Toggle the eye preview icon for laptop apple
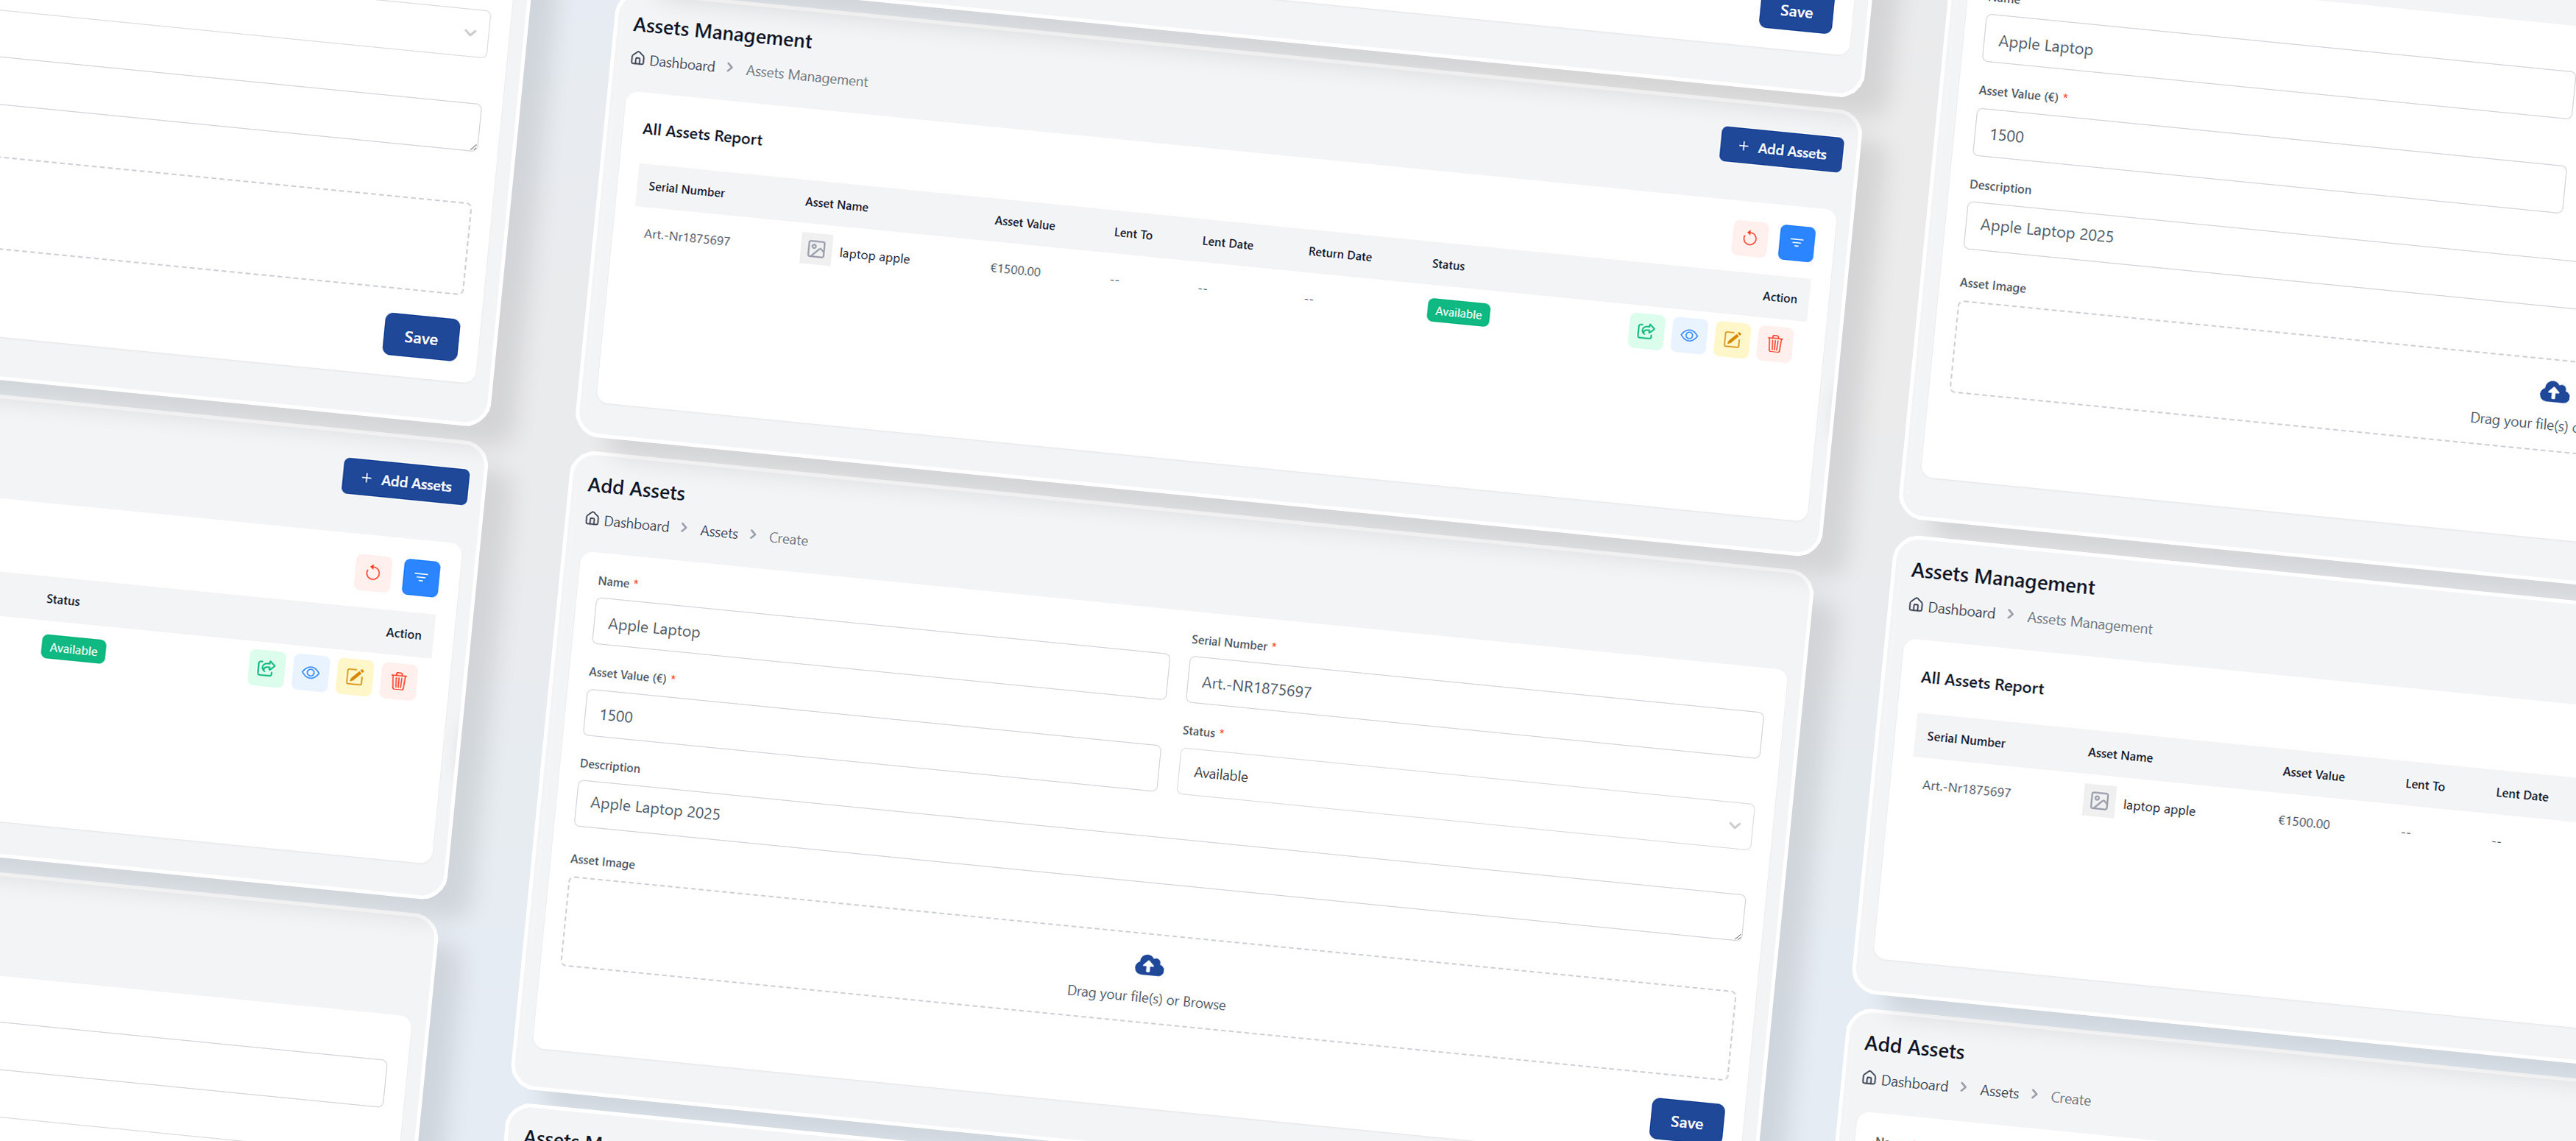 coord(1689,336)
